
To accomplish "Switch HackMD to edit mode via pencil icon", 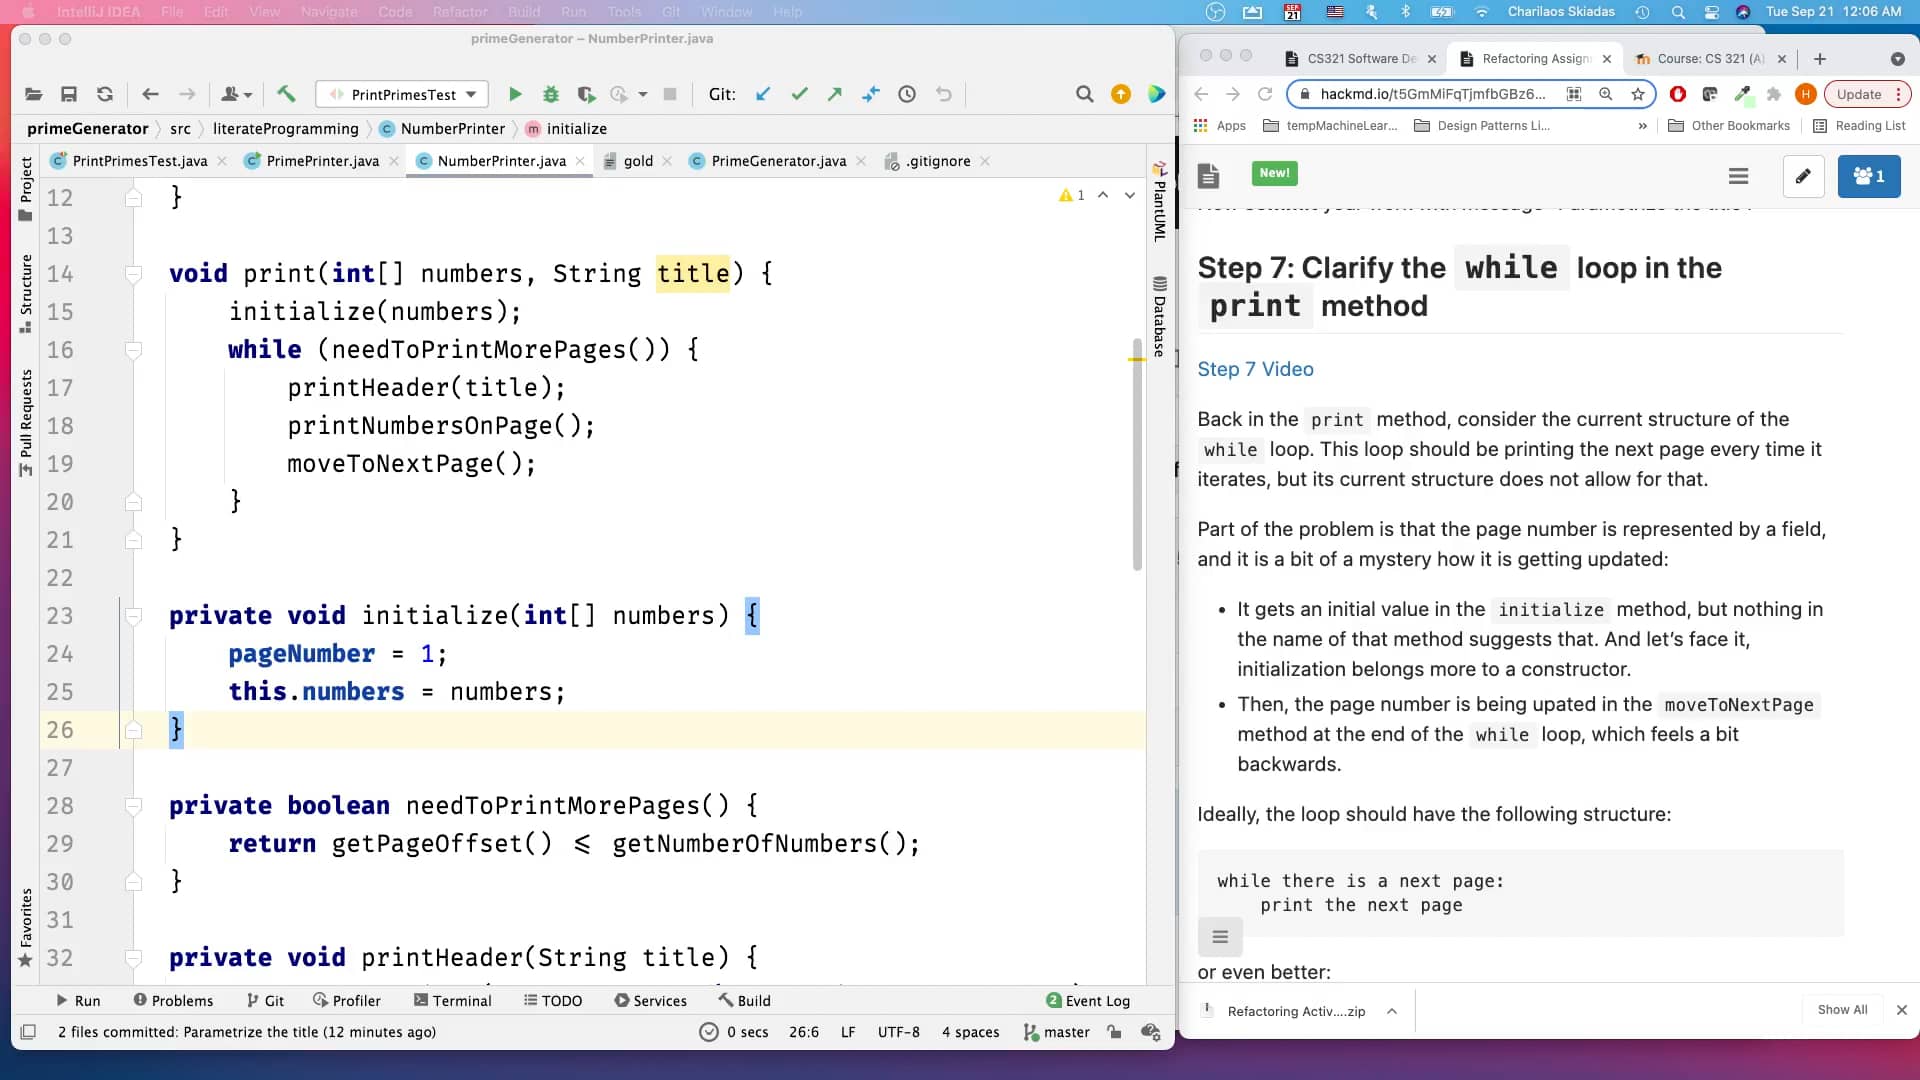I will [x=1804, y=176].
